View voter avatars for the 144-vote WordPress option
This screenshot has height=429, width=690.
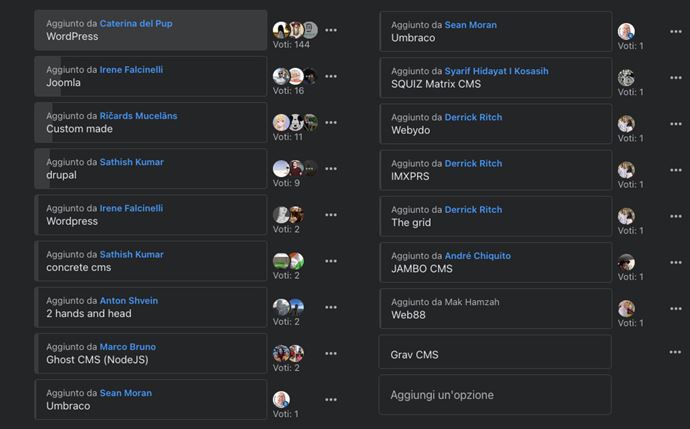tap(295, 30)
